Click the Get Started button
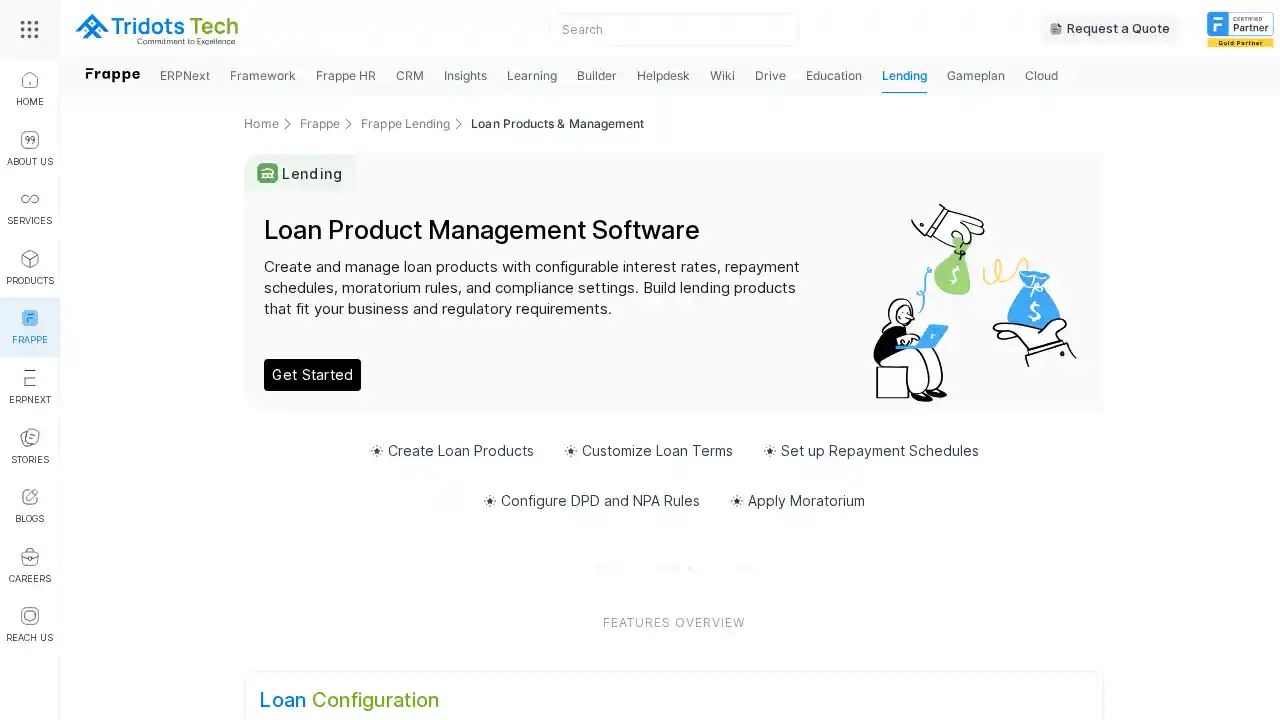The image size is (1280, 720). click(312, 375)
